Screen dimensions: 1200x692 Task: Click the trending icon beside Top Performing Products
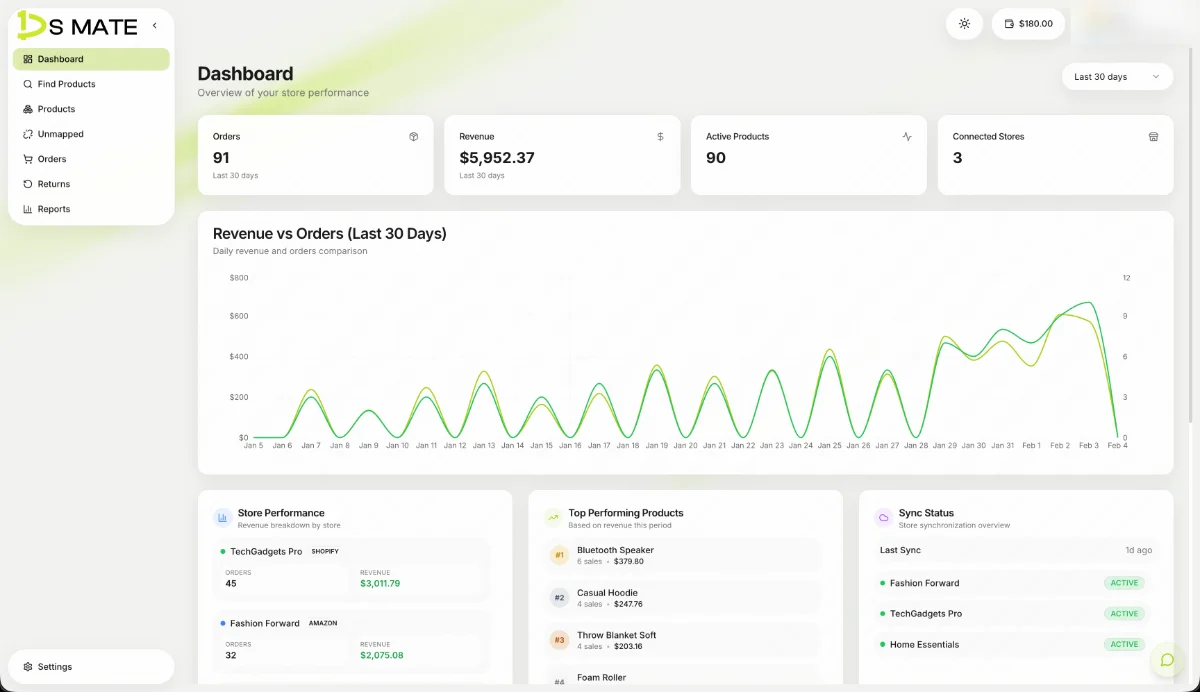[553, 518]
